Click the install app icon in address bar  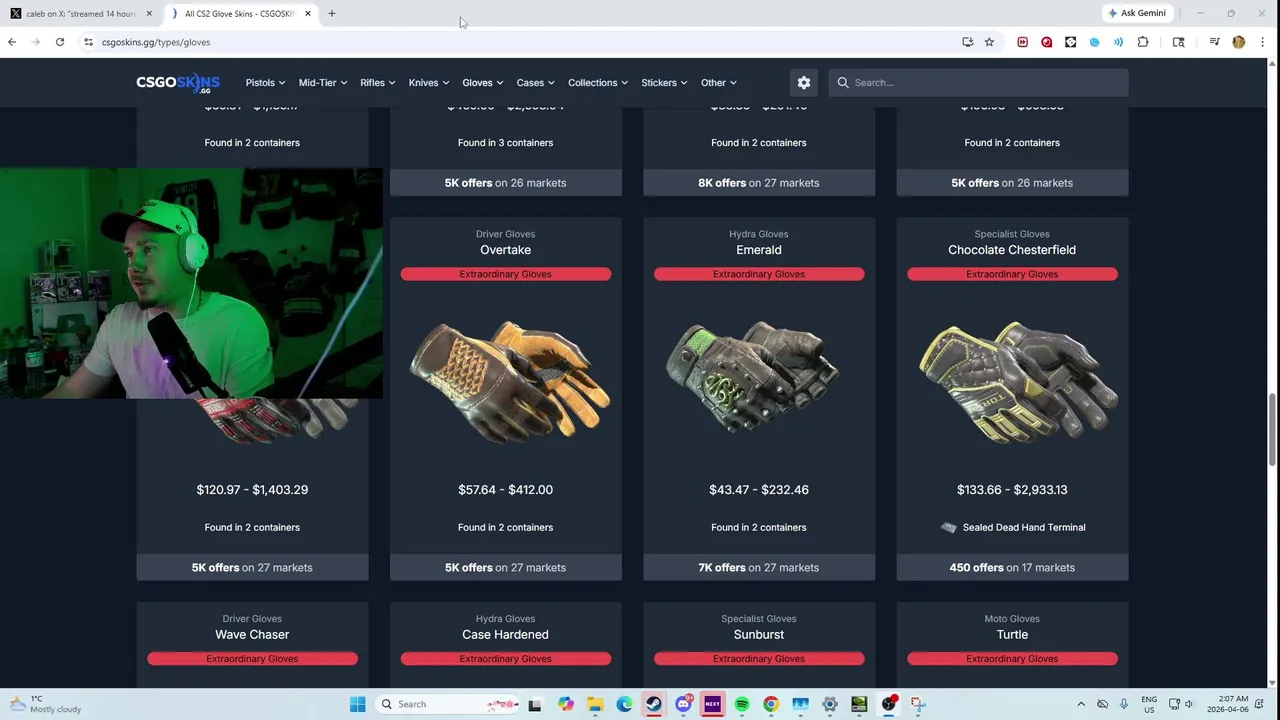(x=967, y=42)
